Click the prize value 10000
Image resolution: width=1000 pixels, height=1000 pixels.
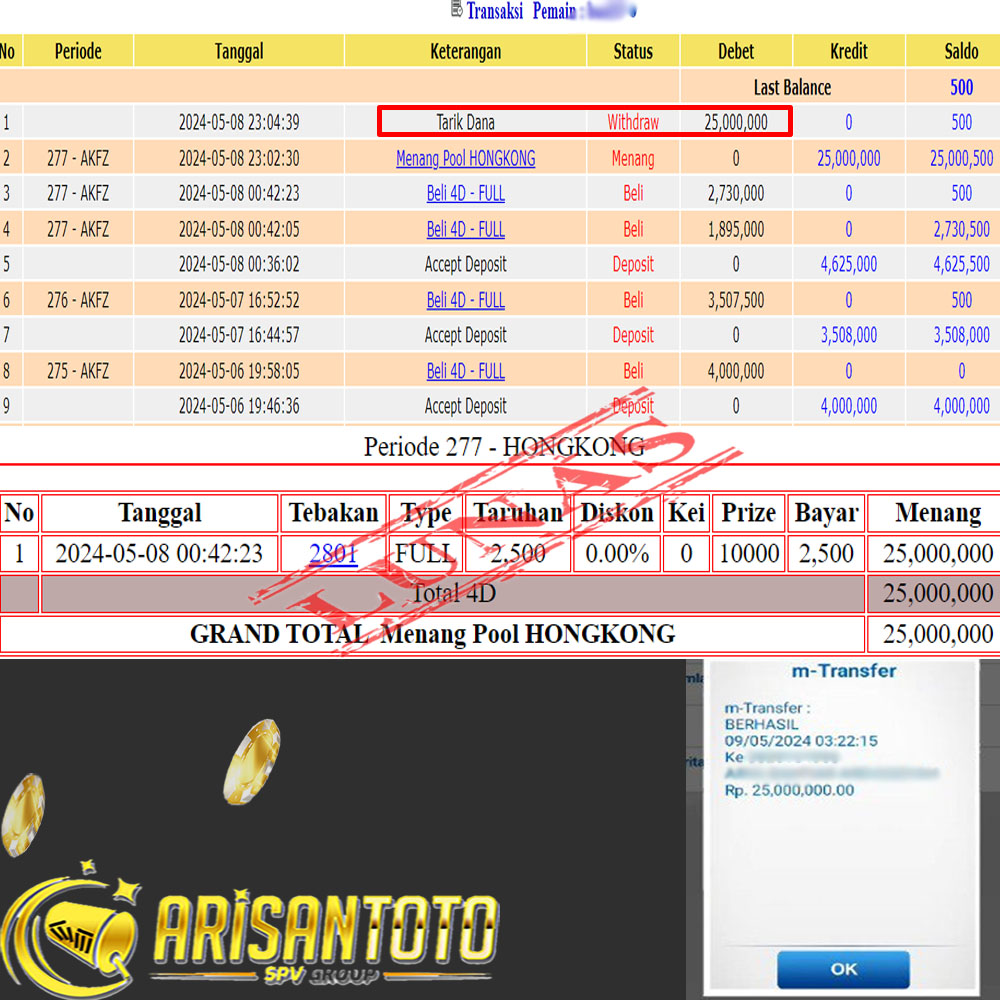tap(749, 553)
